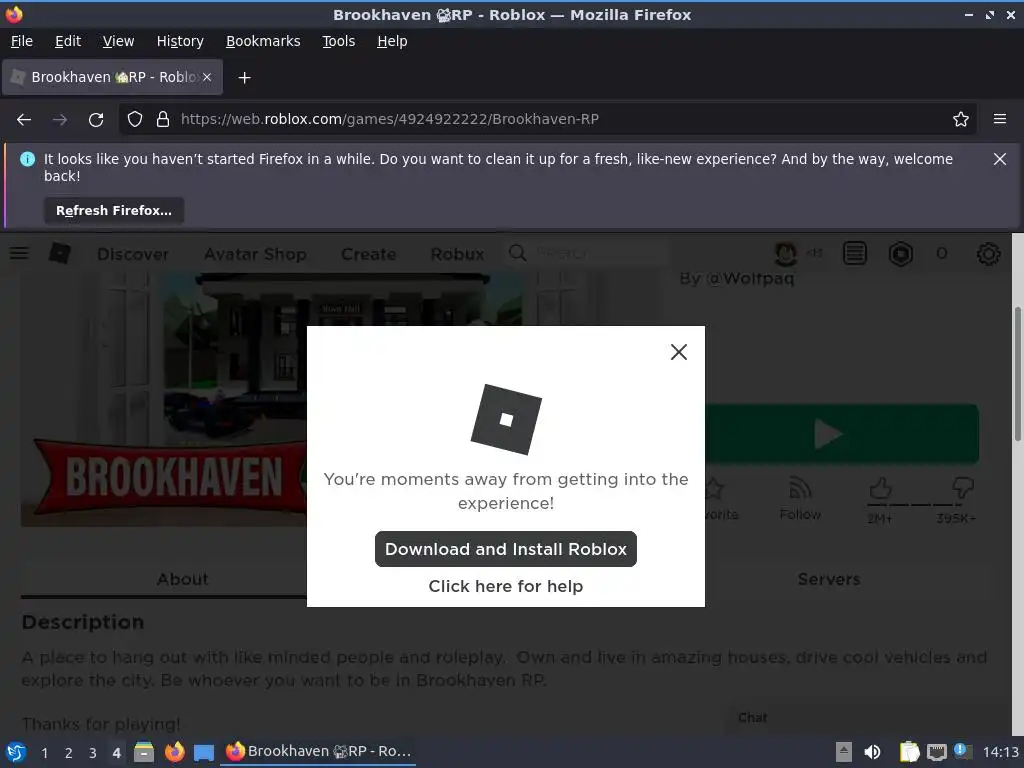Open the desktop start menu icon

click(x=16, y=752)
